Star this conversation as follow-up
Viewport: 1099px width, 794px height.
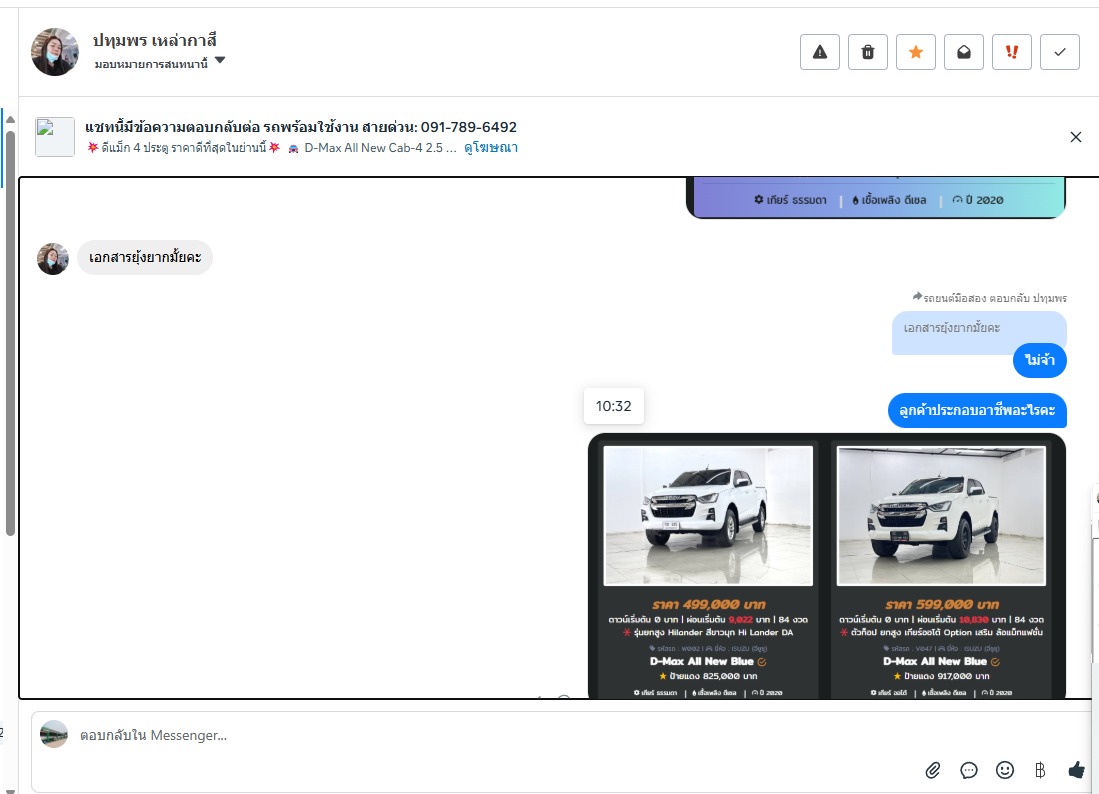tap(915, 52)
